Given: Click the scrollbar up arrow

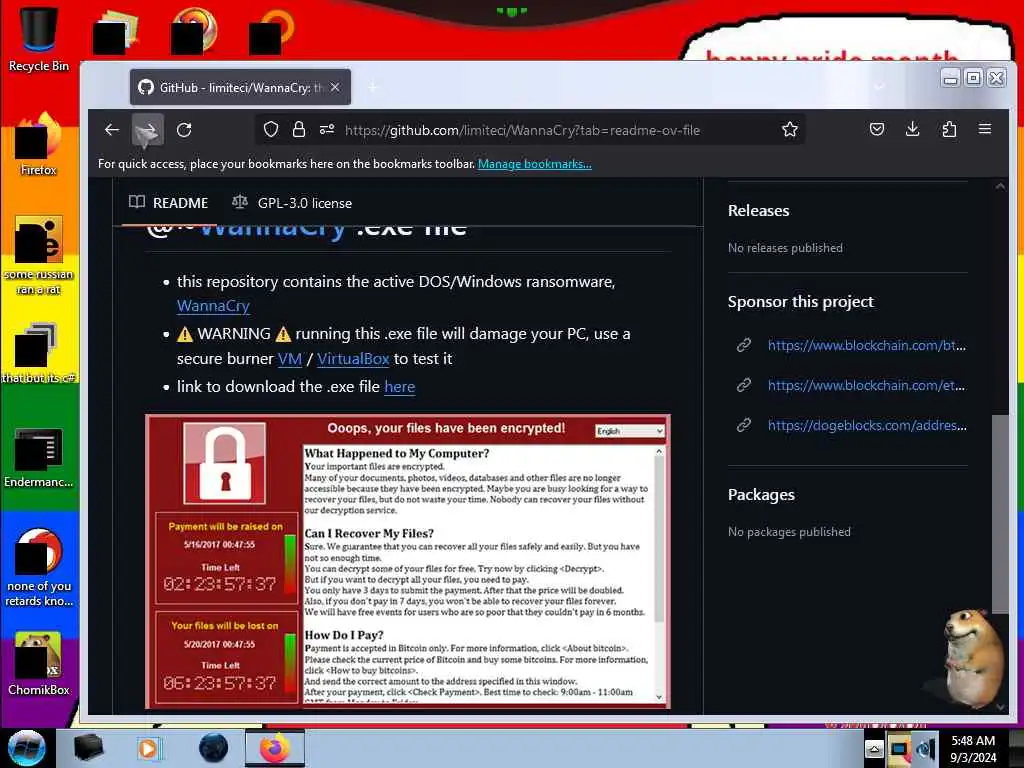Looking at the screenshot, I should [x=1000, y=187].
